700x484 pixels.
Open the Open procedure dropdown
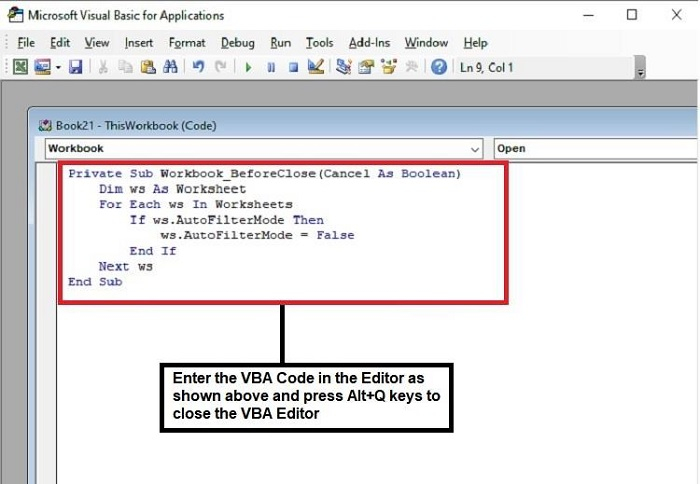[x=597, y=149]
